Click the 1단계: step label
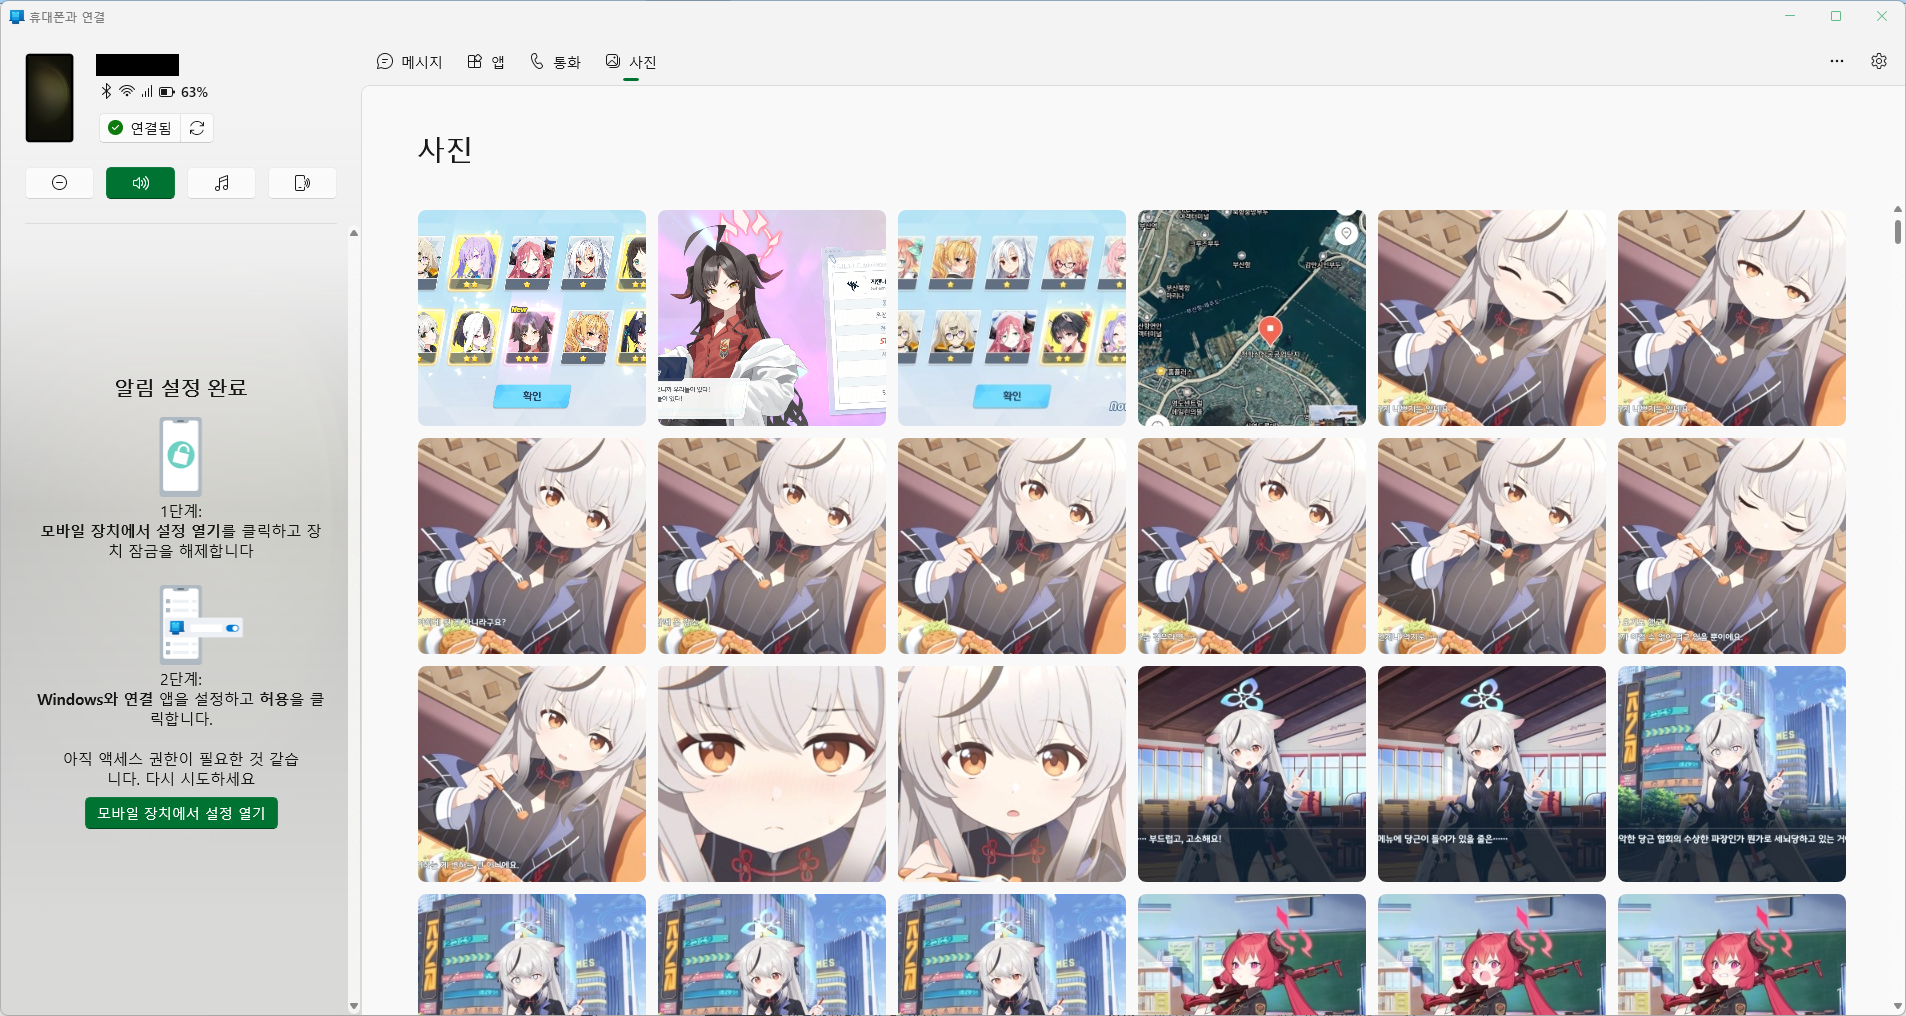The width and height of the screenshot is (1906, 1016). click(181, 511)
